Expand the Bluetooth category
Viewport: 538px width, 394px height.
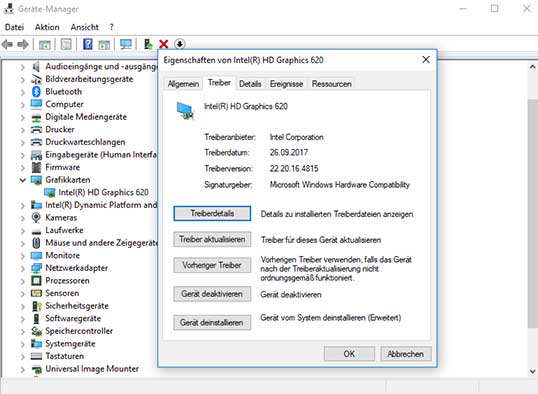click(x=23, y=92)
